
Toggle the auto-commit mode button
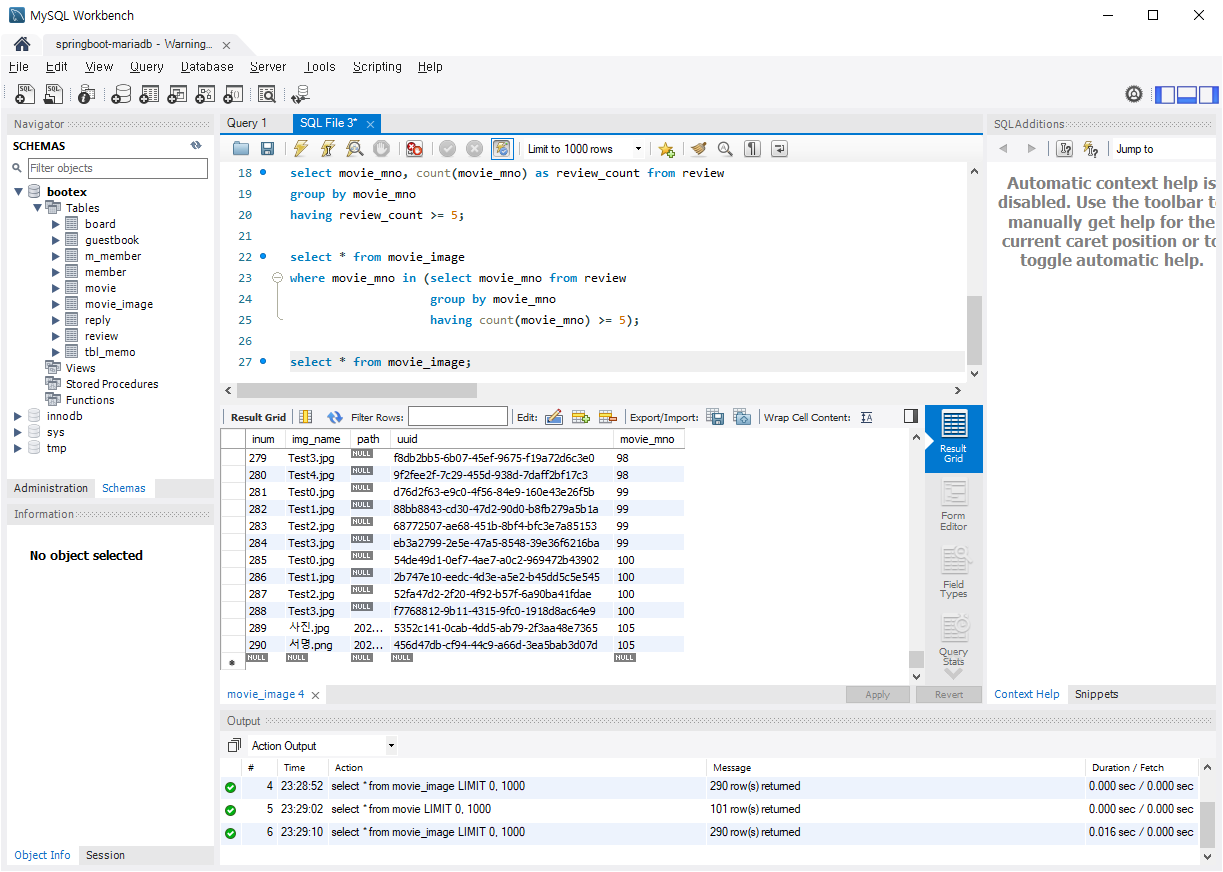tap(502, 149)
